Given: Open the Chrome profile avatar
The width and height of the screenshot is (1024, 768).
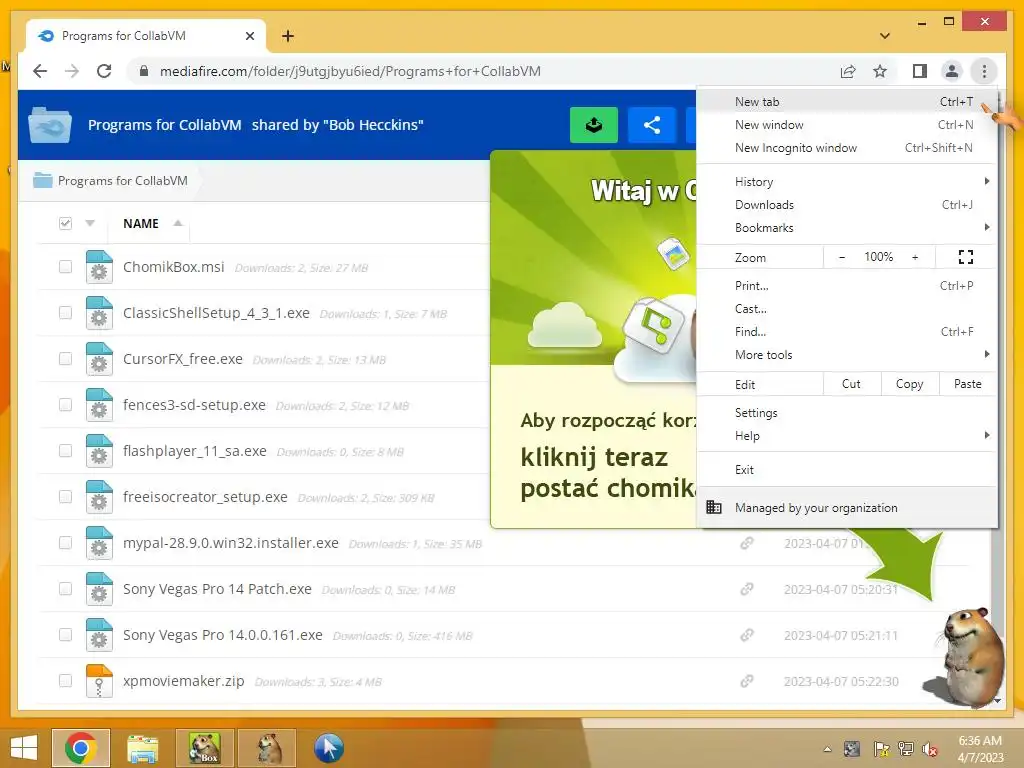Looking at the screenshot, I should [x=952, y=71].
